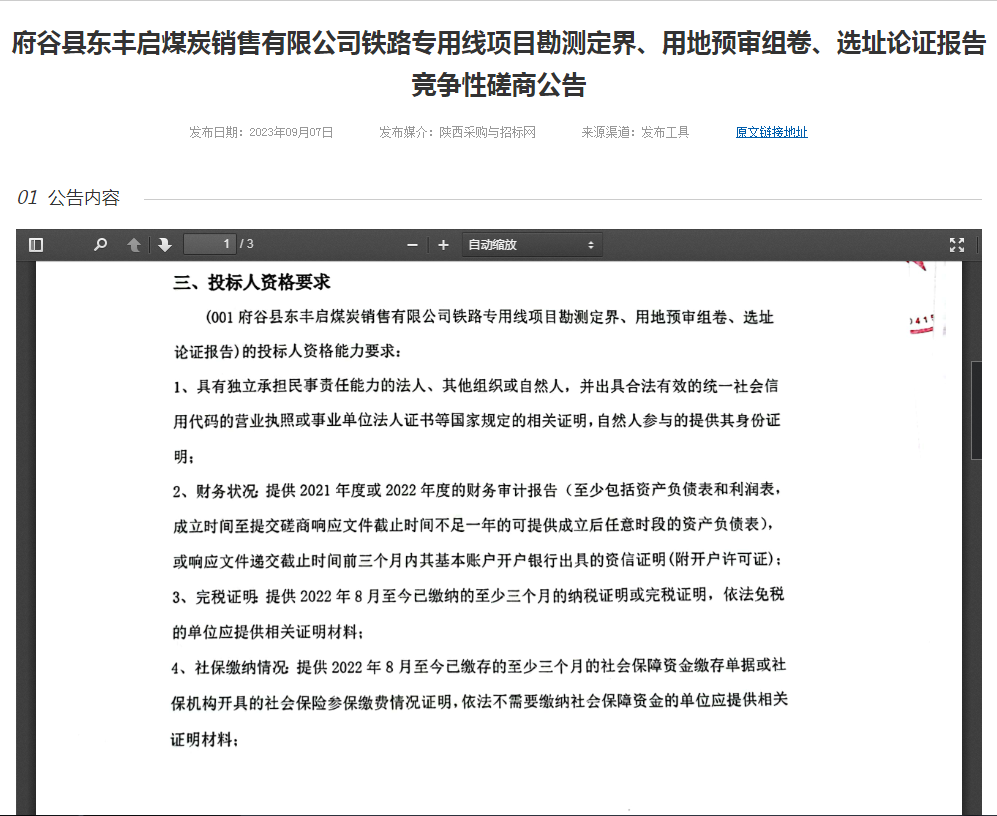Open the 自动缩放 zoom level dropdown
The height and width of the screenshot is (816, 997).
[x=532, y=245]
